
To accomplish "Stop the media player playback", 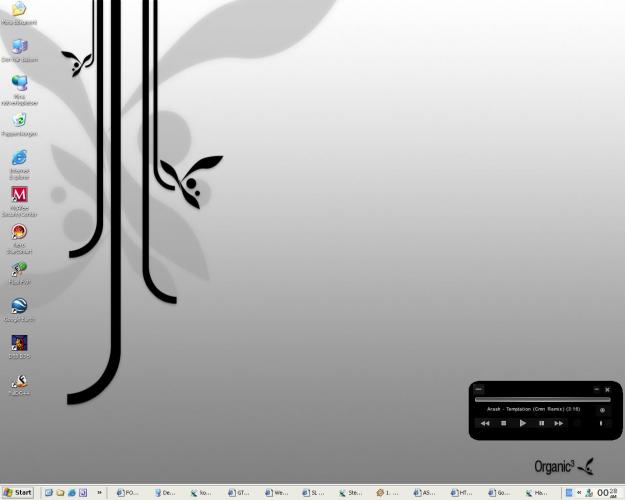I will tap(503, 423).
